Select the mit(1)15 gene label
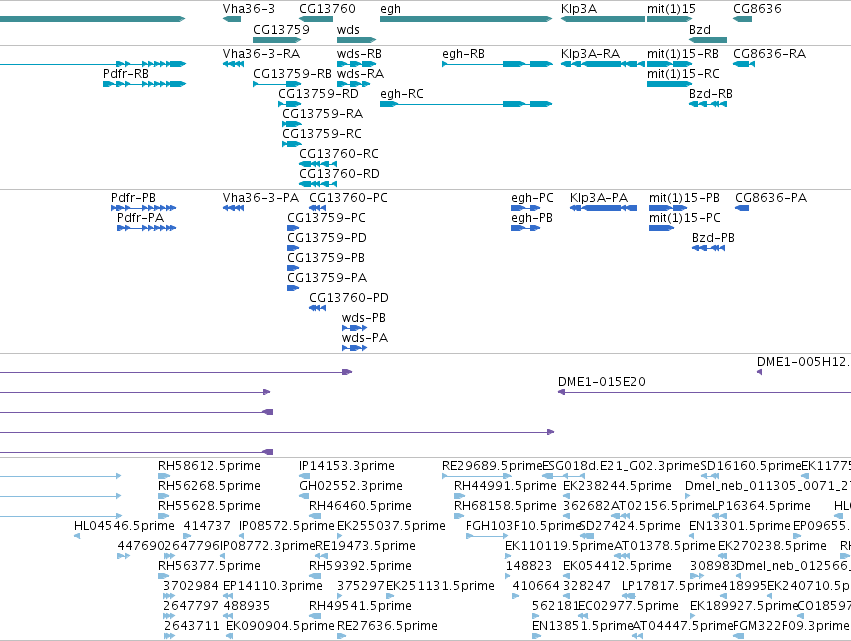This screenshot has height=641, width=851. (x=671, y=9)
